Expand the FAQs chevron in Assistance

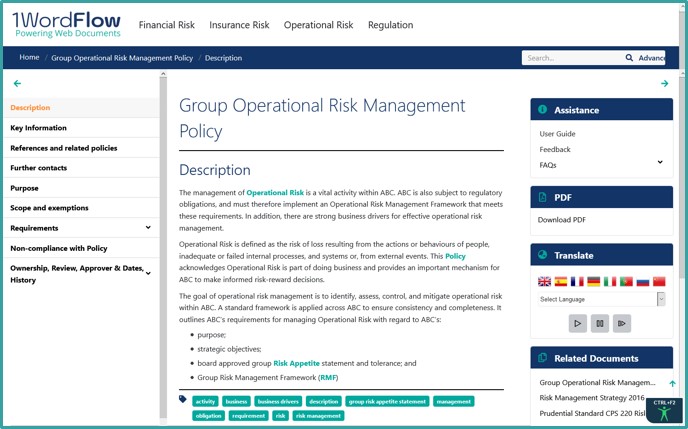point(660,162)
